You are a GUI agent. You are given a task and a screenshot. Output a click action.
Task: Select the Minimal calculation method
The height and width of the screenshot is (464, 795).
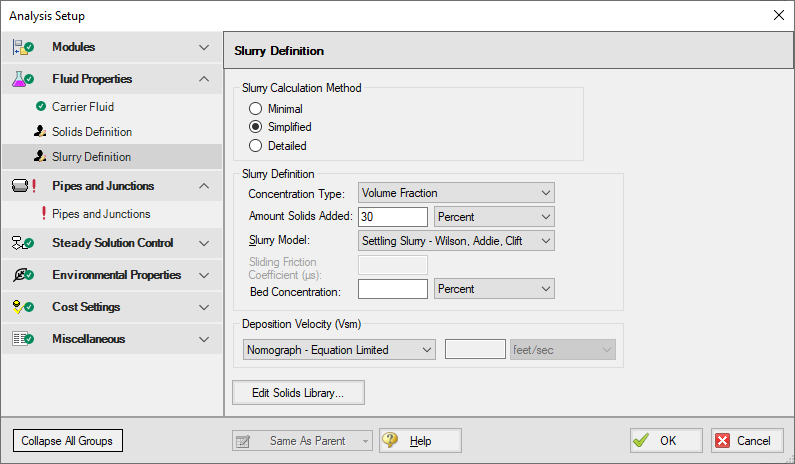point(256,109)
